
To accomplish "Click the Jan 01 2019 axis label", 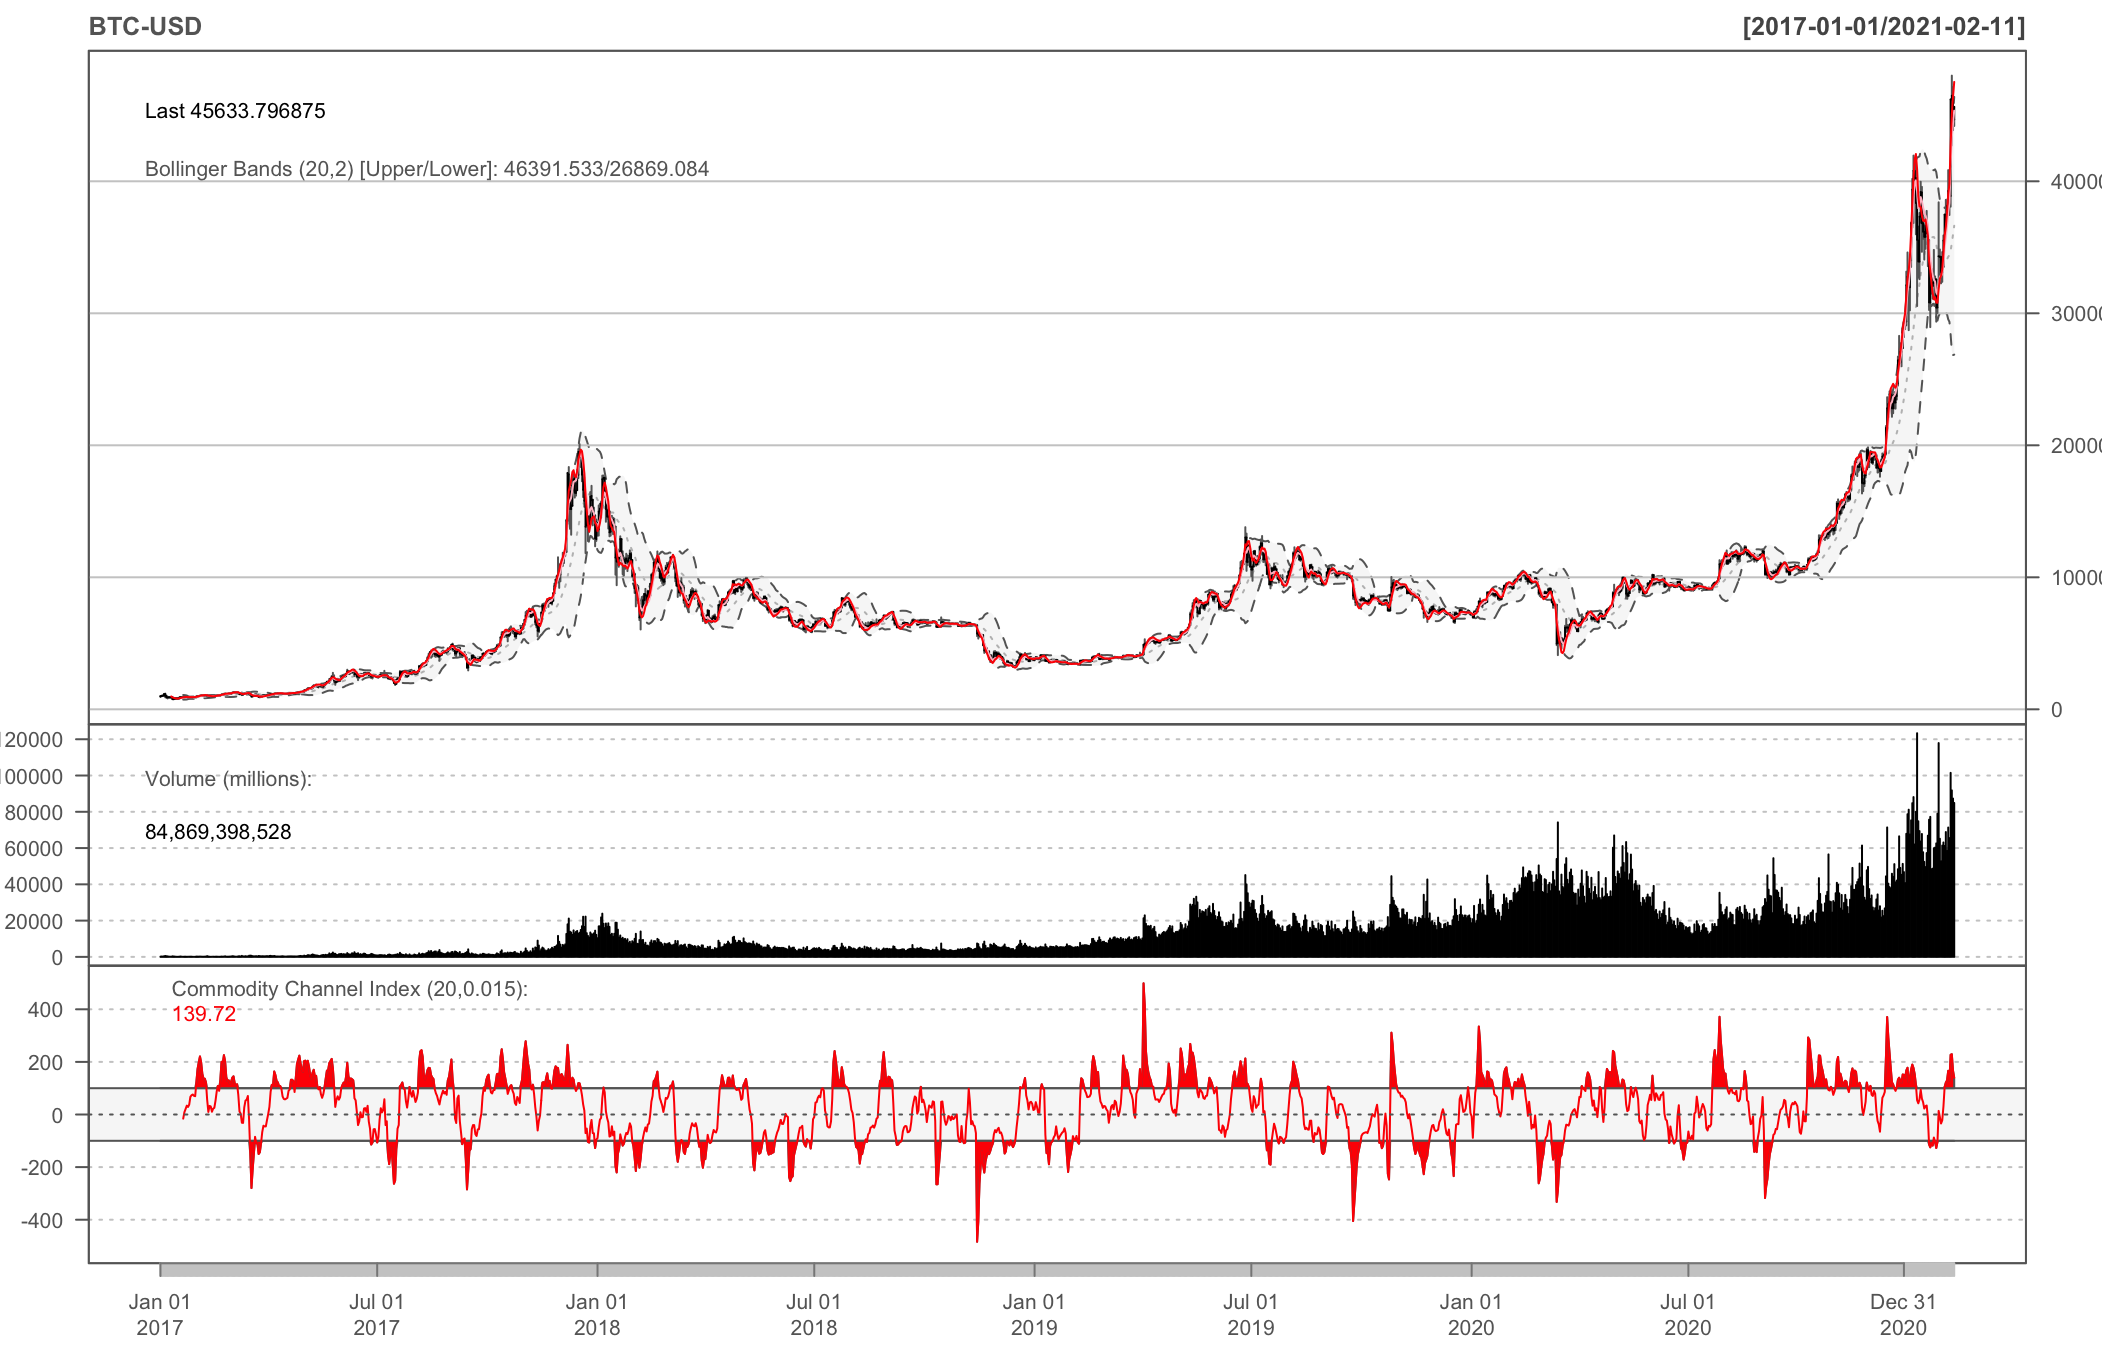I will point(1034,1314).
